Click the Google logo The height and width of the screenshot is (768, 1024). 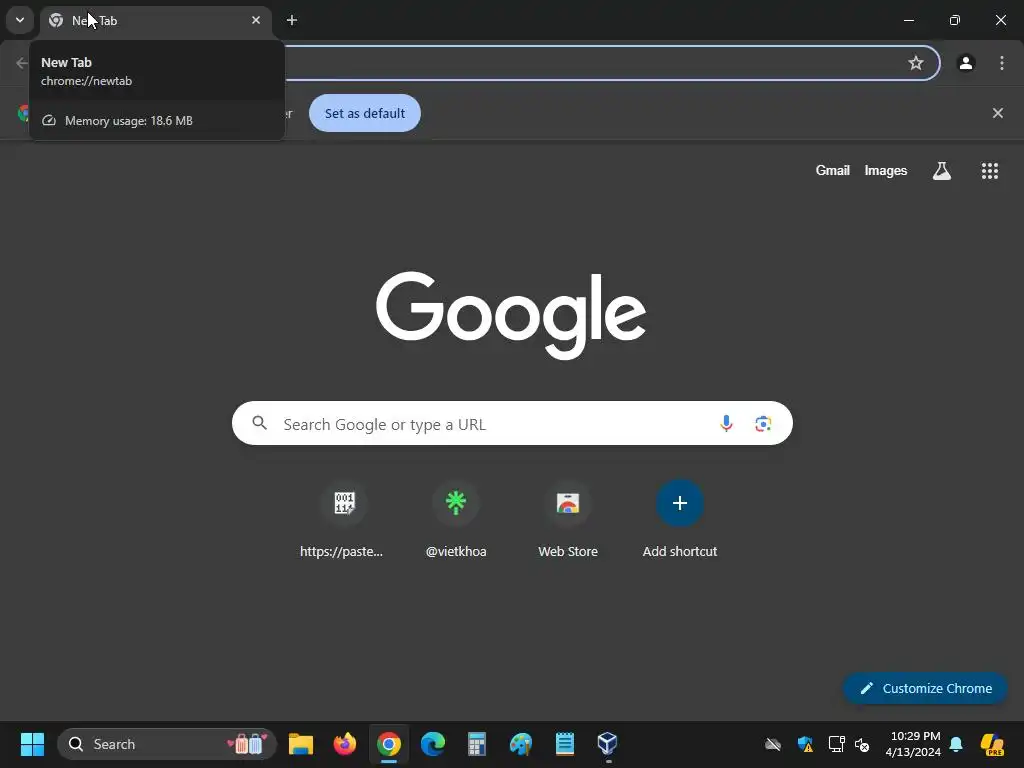click(511, 315)
